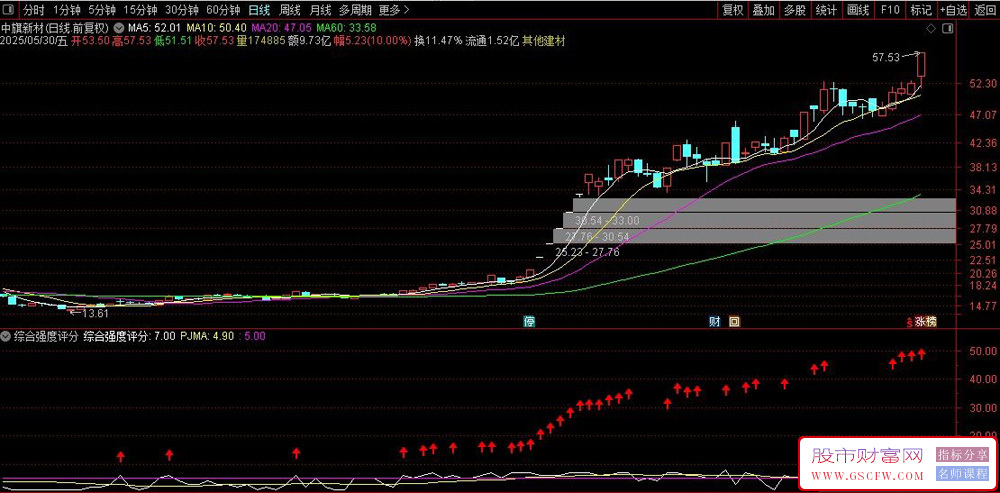
Task: Click the diamond icon at chart top-right
Action: point(930,29)
